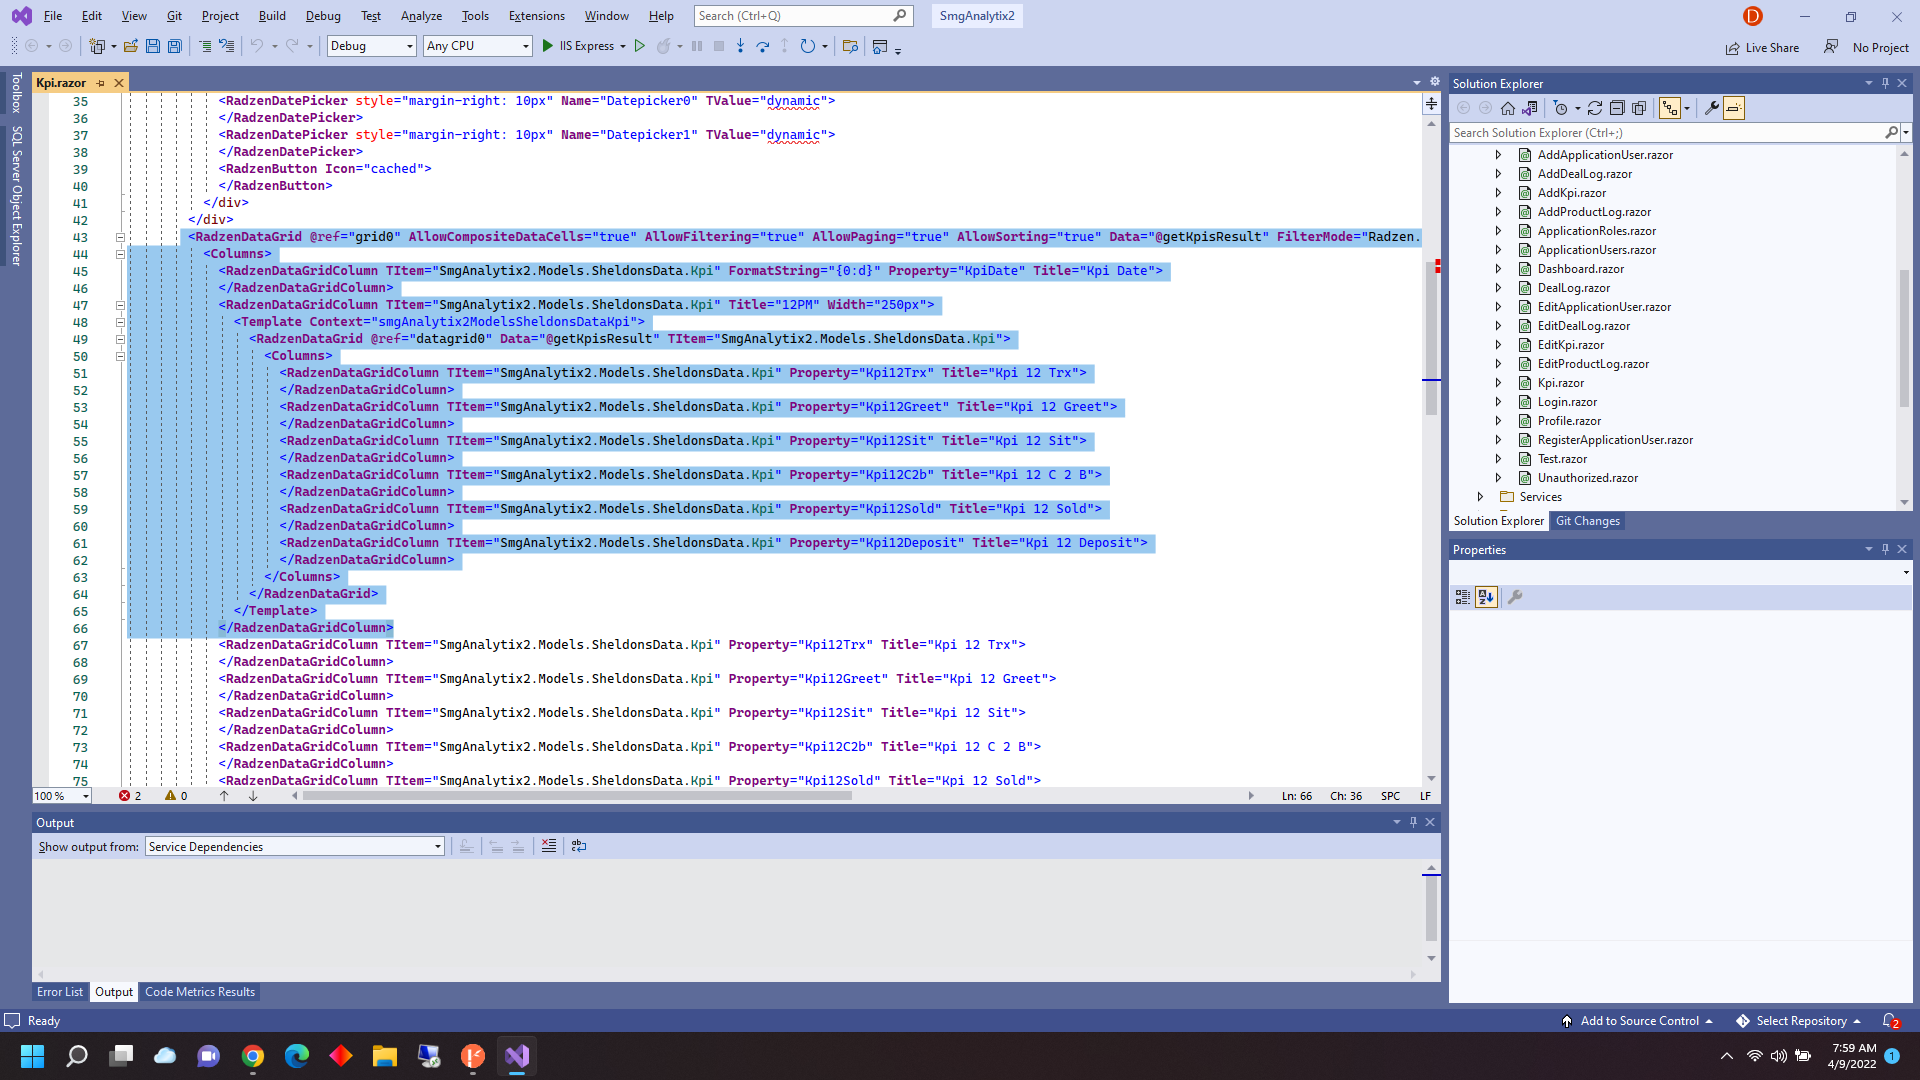Open the Any CPU platform dropdown
The width and height of the screenshot is (1920, 1080).
(478, 46)
